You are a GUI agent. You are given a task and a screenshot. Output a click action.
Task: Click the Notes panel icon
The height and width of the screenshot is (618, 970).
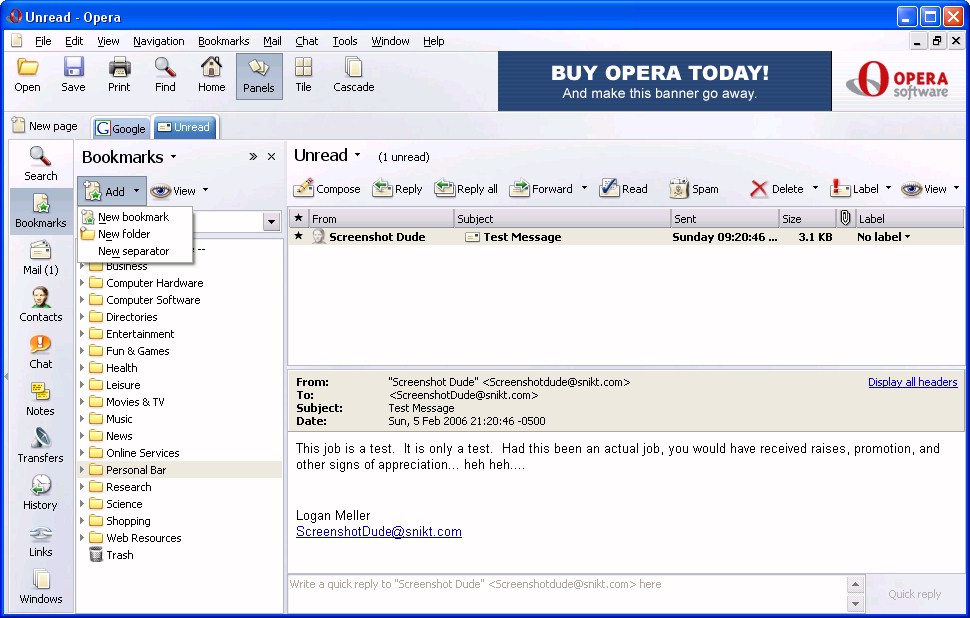coord(40,398)
